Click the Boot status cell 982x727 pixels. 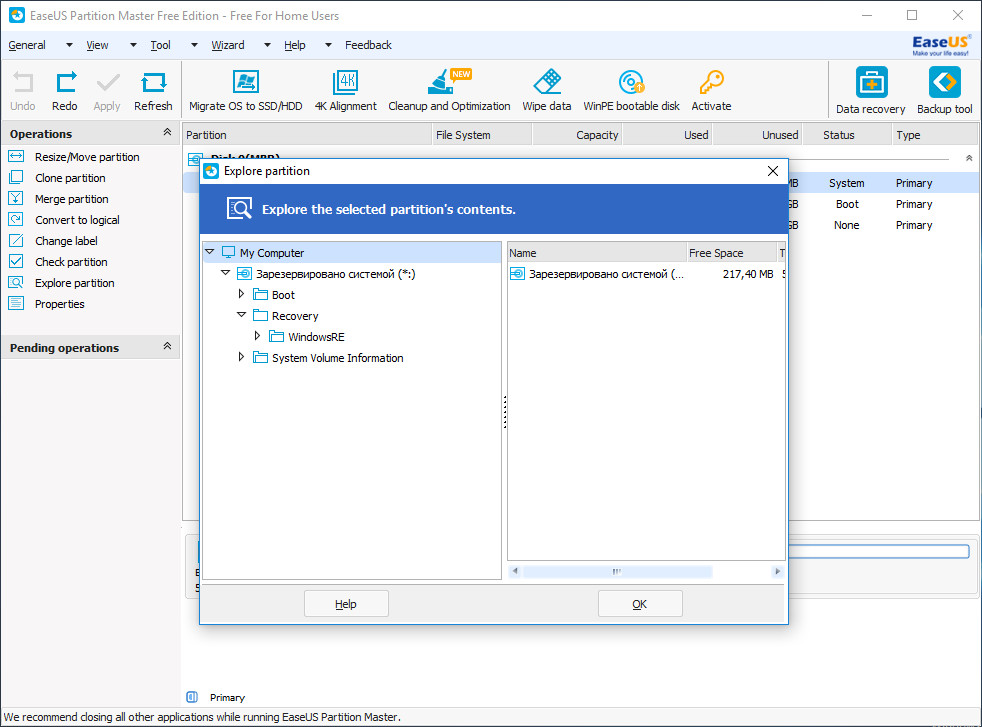tap(847, 204)
